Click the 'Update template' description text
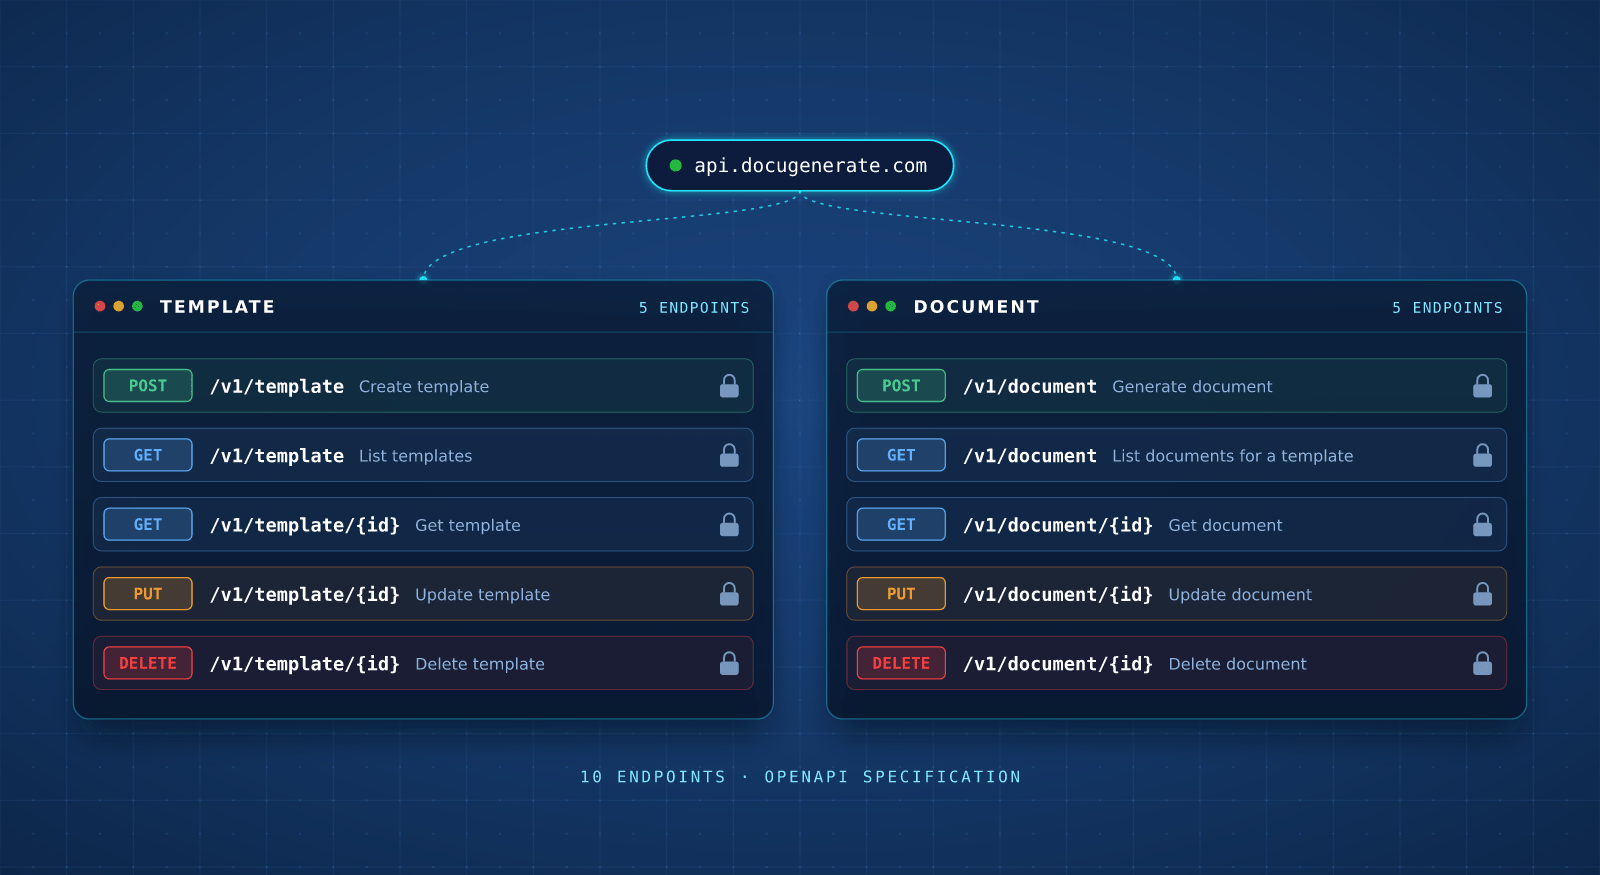 [x=483, y=595]
